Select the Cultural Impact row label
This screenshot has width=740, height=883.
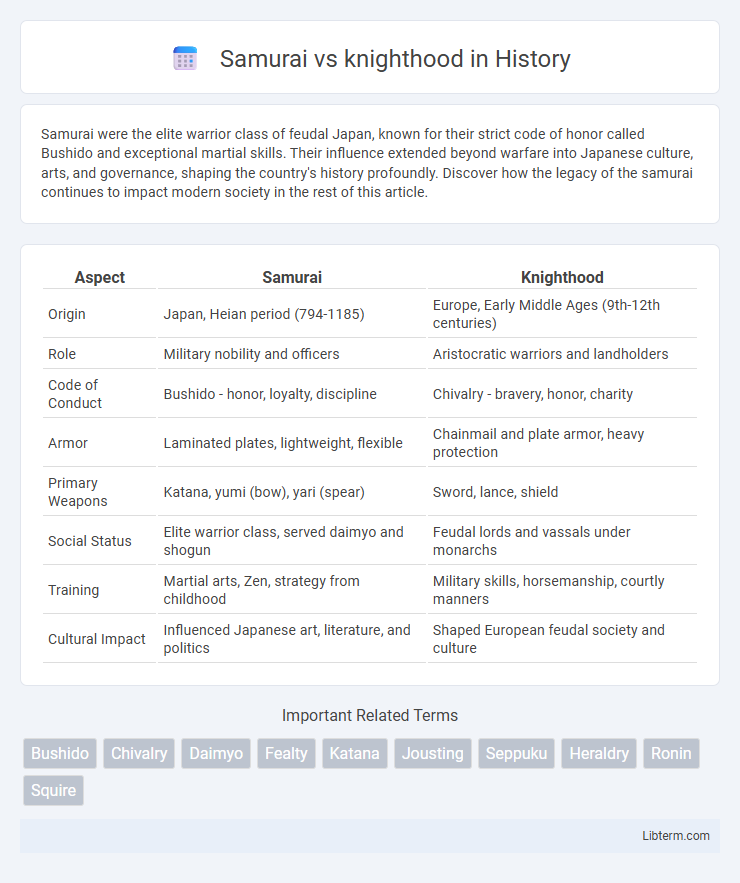point(97,639)
